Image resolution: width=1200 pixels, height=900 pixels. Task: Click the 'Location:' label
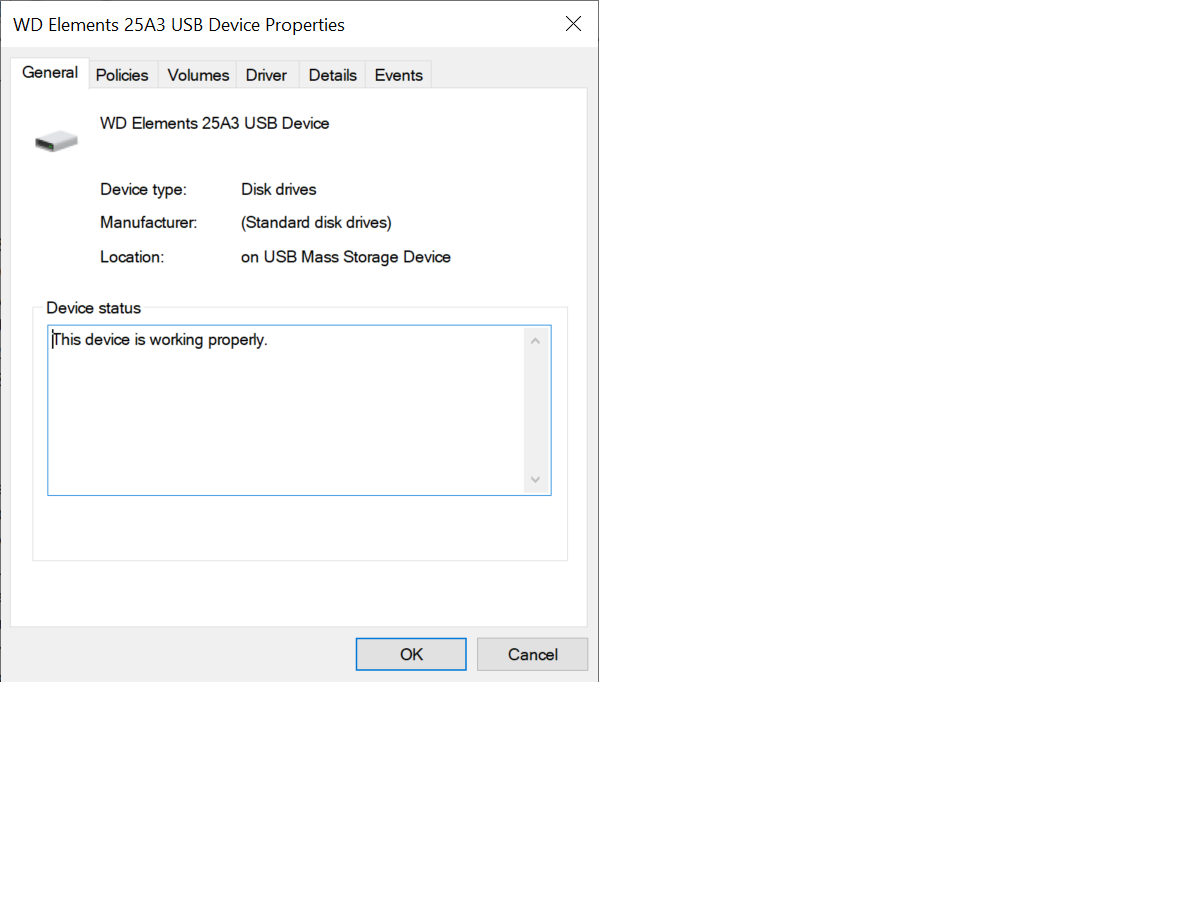tap(132, 257)
